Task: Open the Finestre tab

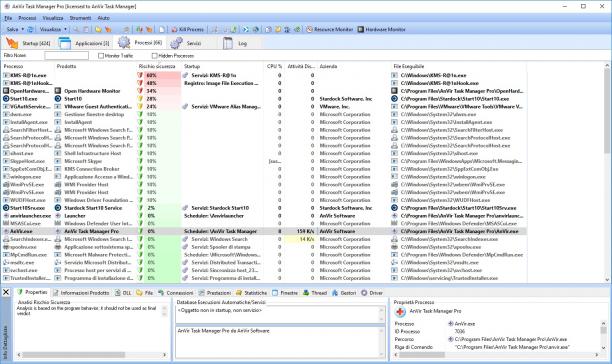Action: [x=285, y=293]
